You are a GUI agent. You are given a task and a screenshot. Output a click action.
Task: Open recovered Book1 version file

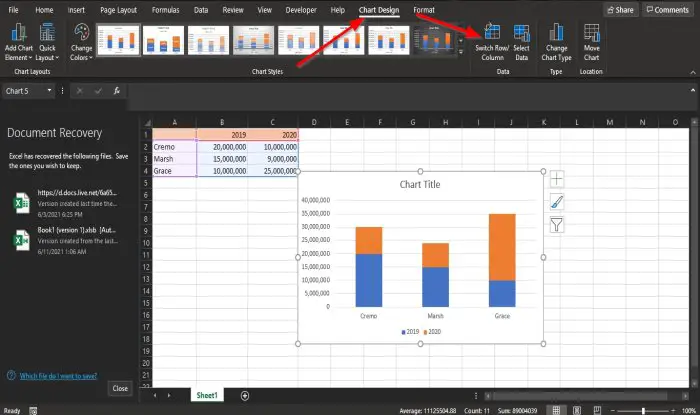click(x=67, y=241)
